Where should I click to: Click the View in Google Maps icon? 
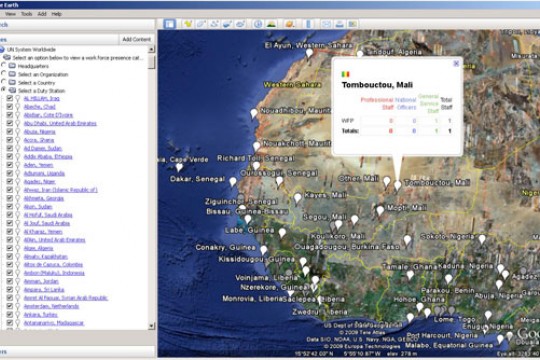(353, 24)
